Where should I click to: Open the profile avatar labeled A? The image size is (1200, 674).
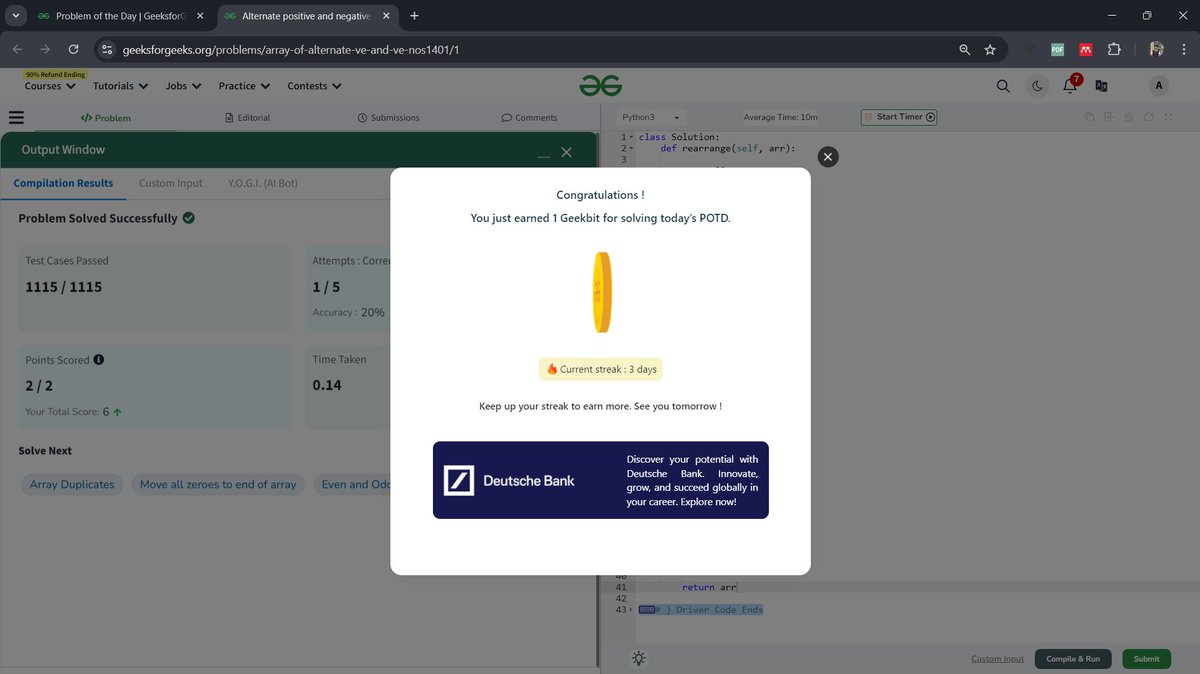pyautogui.click(x=1159, y=86)
